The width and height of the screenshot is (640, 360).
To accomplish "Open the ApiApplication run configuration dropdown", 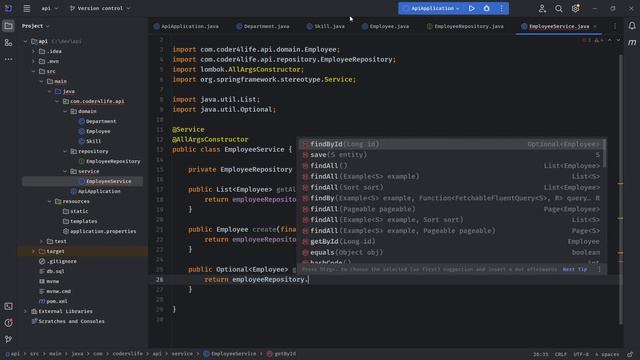I will [x=432, y=8].
